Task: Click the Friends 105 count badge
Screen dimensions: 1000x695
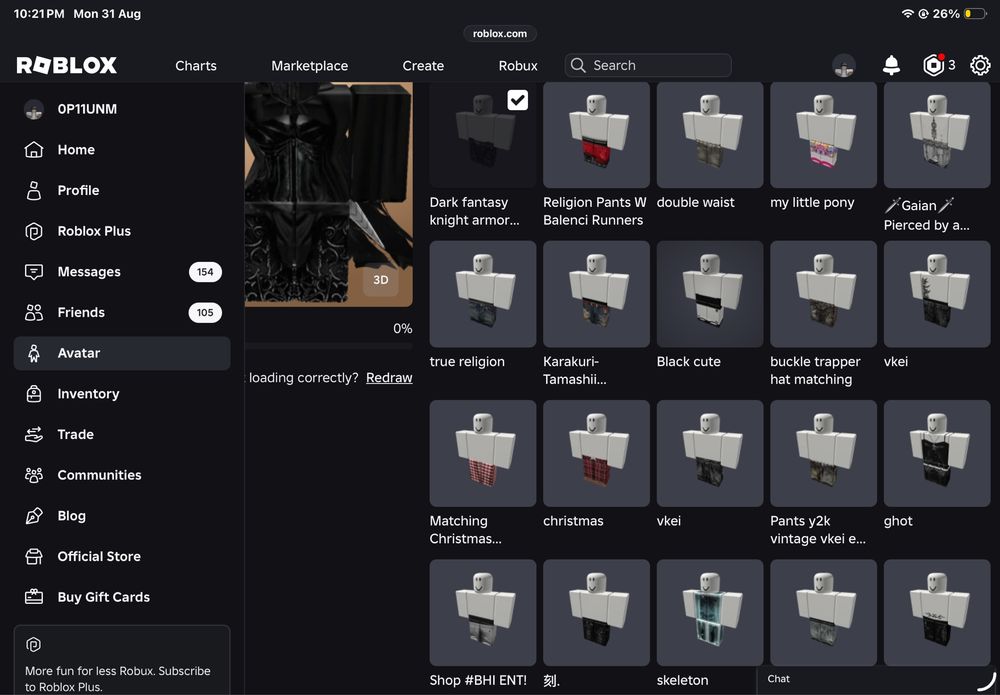Action: point(205,312)
